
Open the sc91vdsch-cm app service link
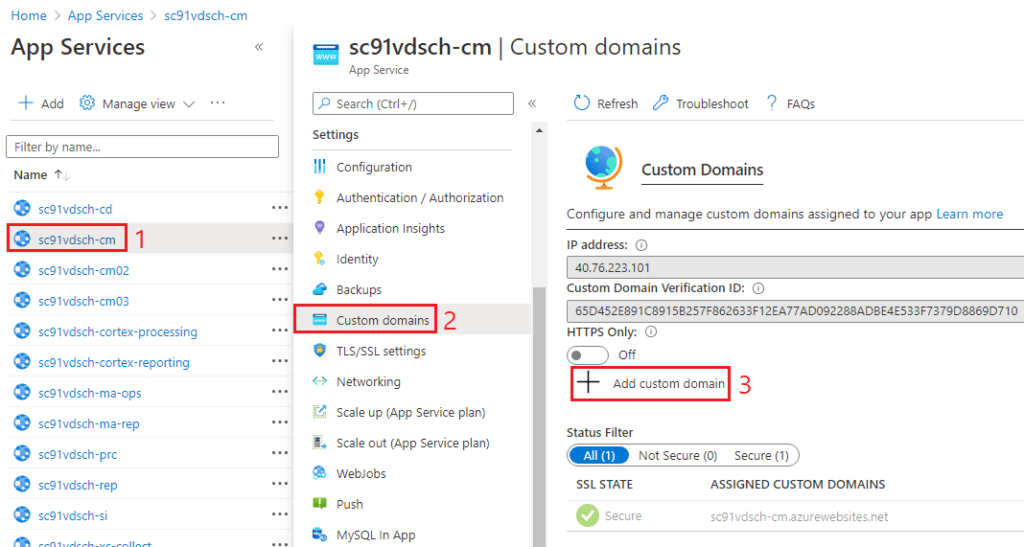point(76,240)
